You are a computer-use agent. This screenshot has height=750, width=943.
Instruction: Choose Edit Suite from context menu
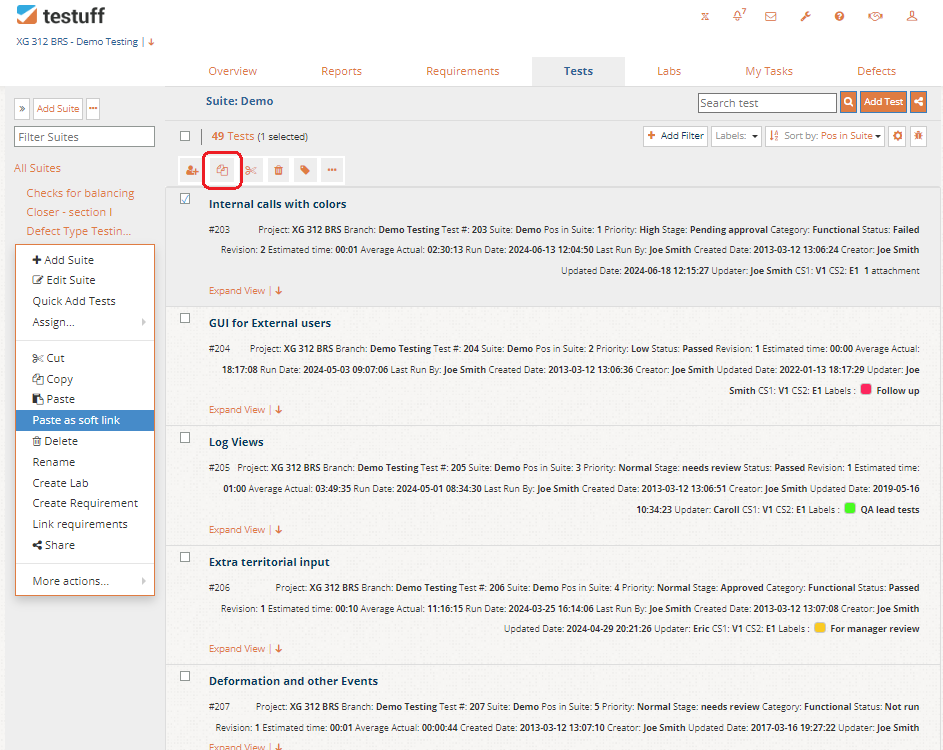(x=85, y=280)
